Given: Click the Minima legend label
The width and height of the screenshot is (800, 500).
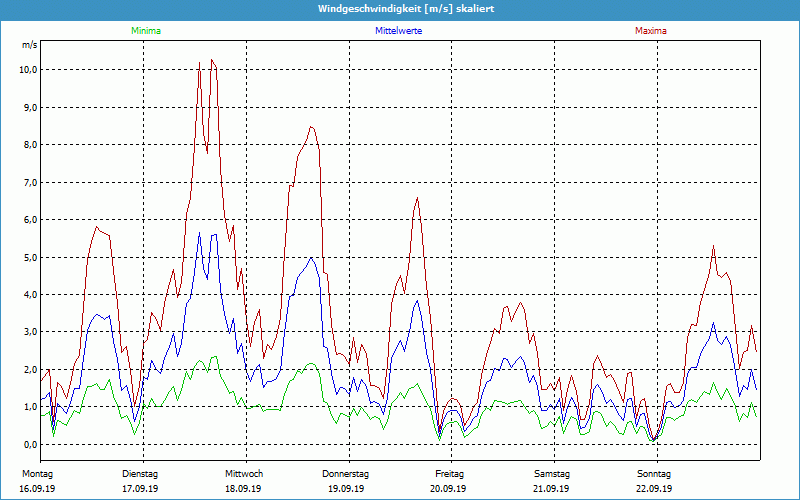Looking at the screenshot, I should click(x=146, y=31).
